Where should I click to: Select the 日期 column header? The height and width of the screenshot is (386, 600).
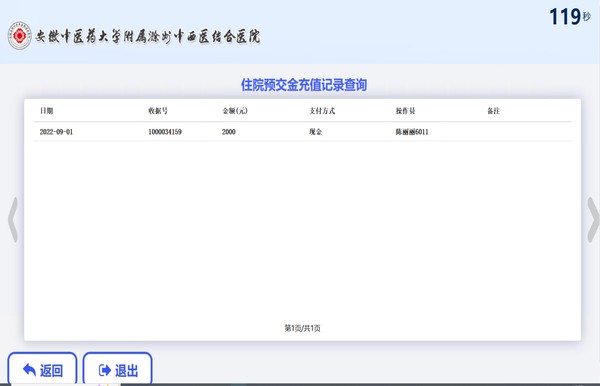tap(47, 111)
